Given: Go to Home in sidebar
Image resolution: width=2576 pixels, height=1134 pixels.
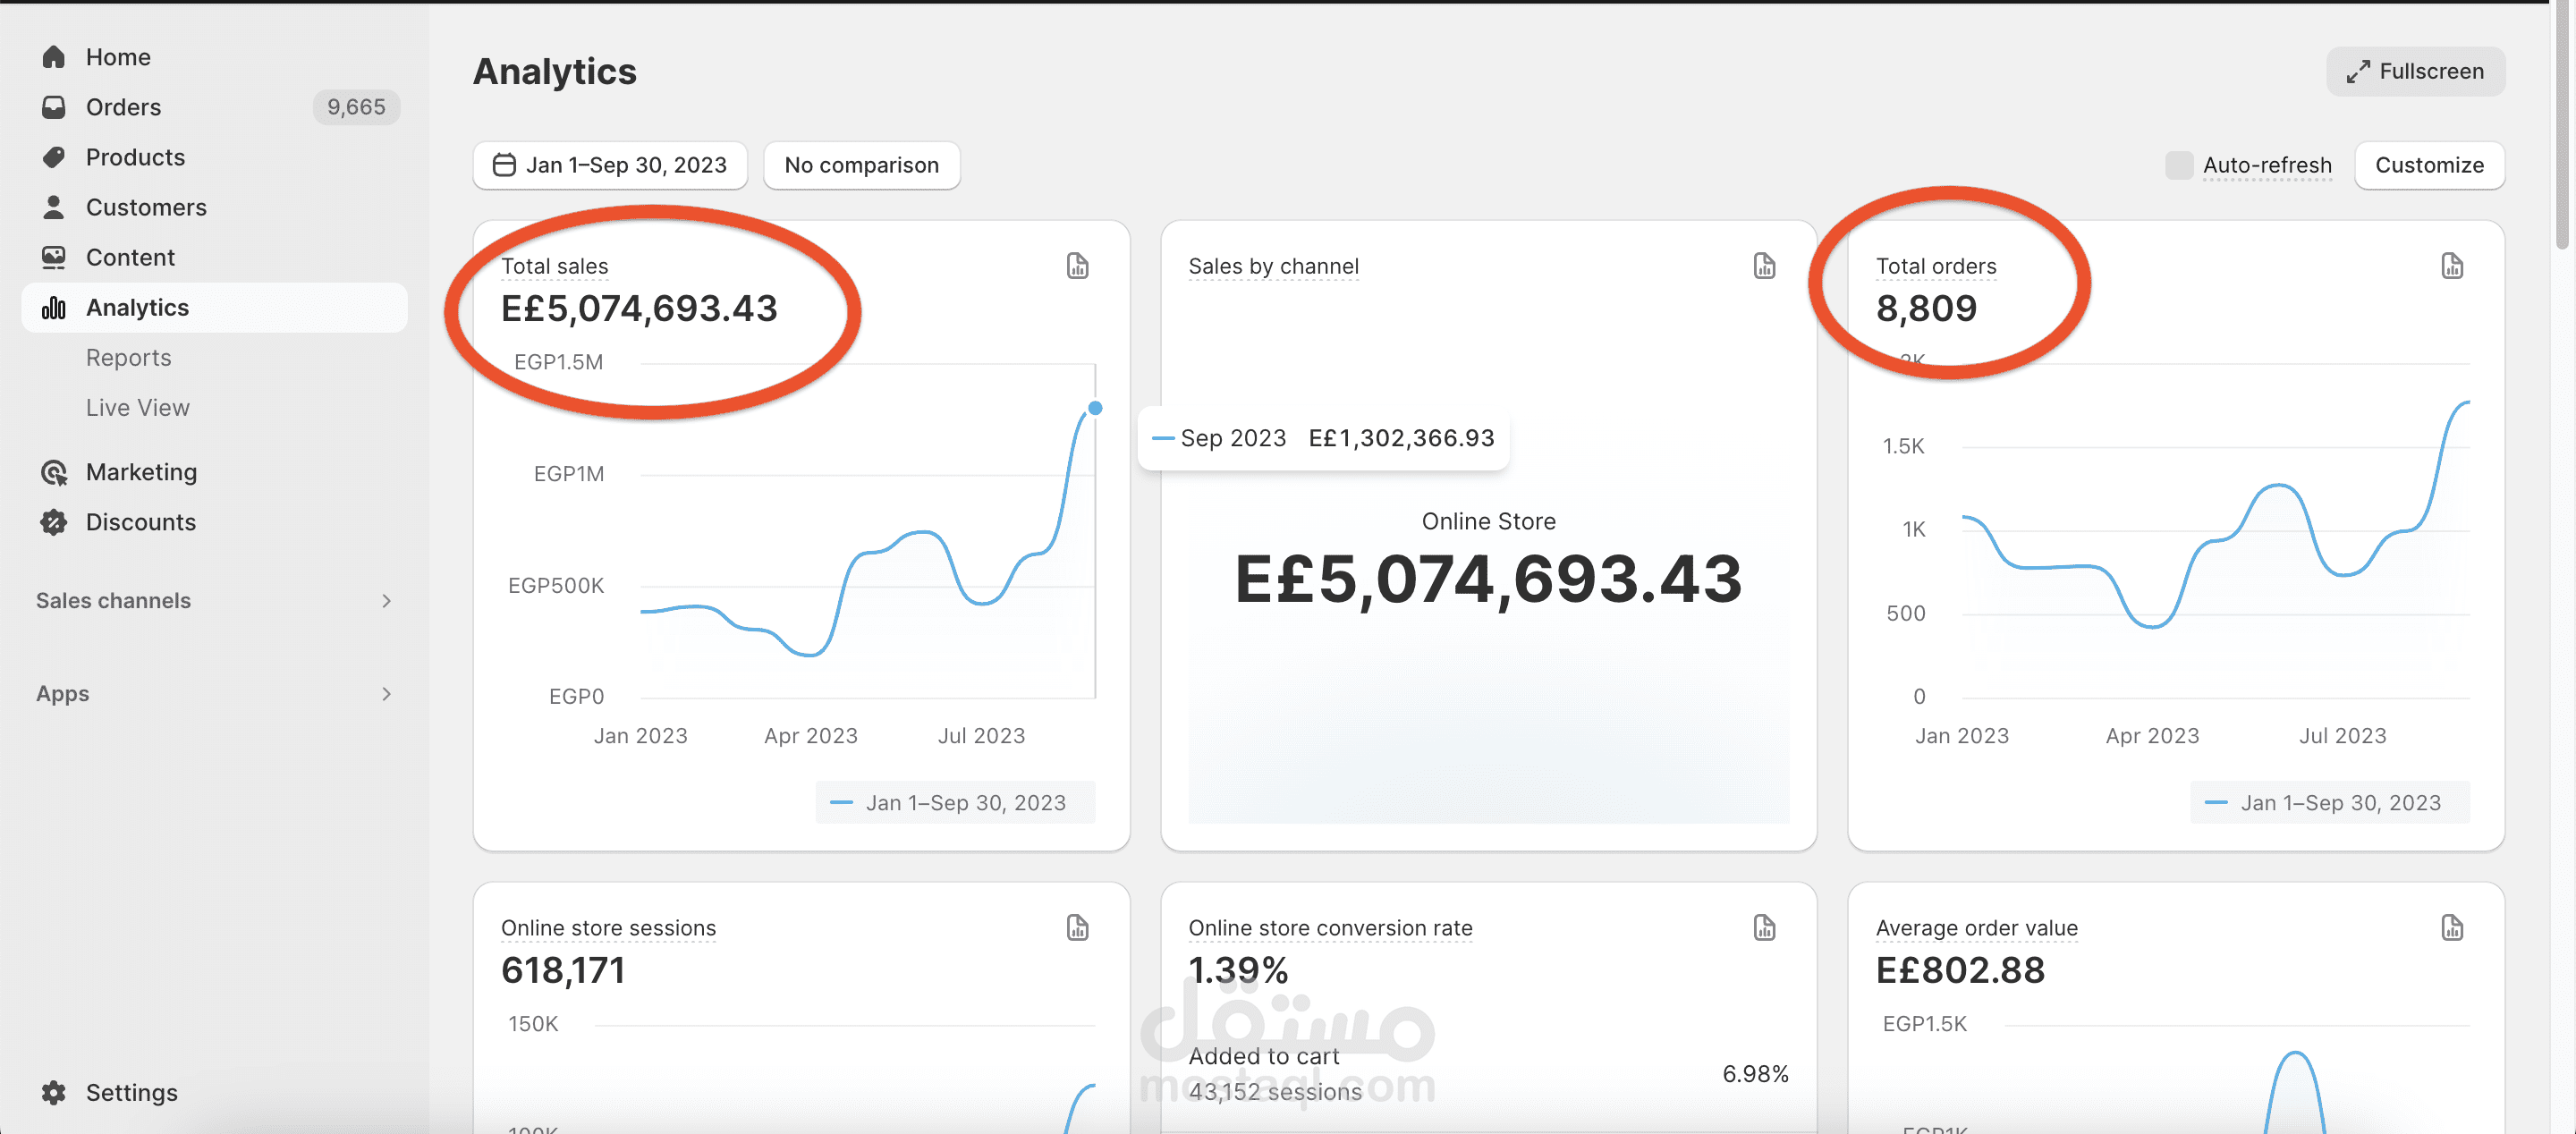Looking at the screenshot, I should pos(214,57).
